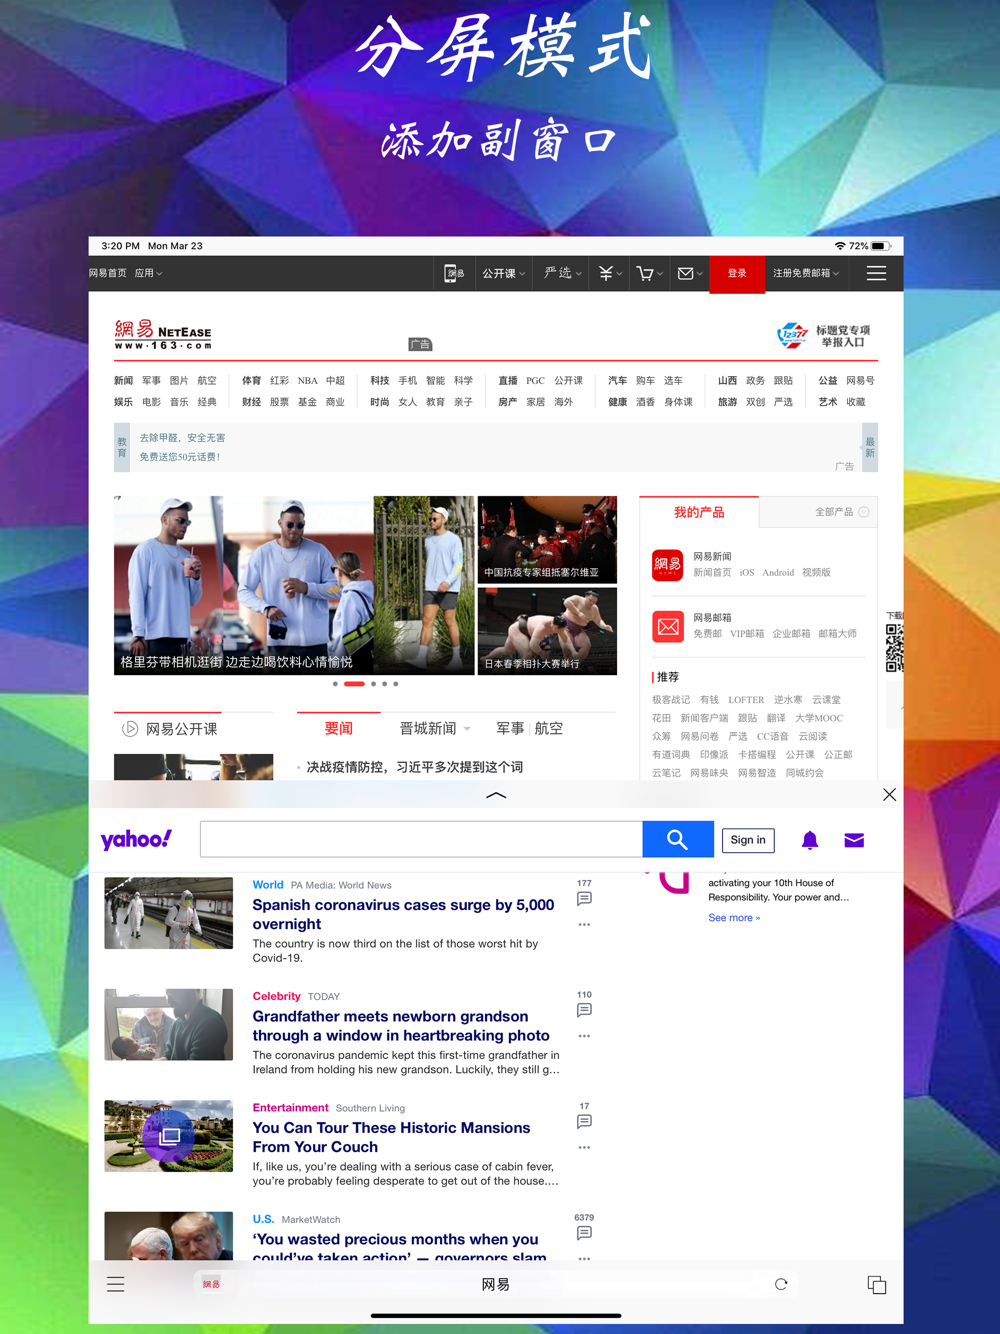Open the 网易公开课 section heading
This screenshot has width=1000, height=1334.
pyautogui.click(x=181, y=729)
